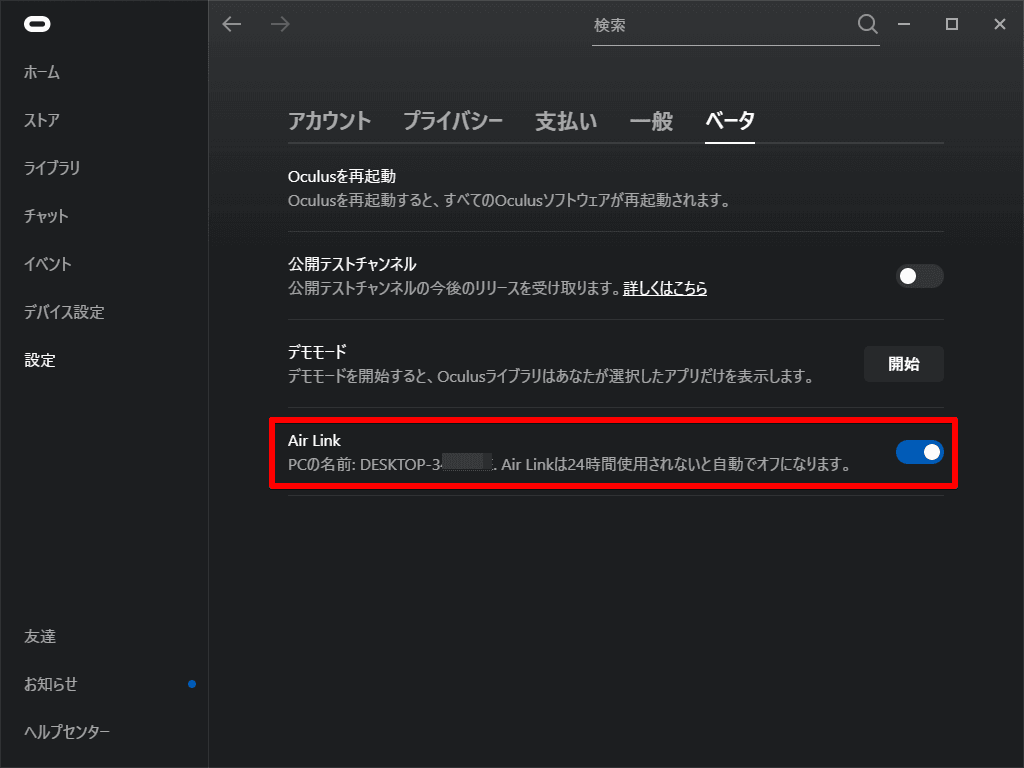Switch to the アカウント tab
Image resolution: width=1024 pixels, height=768 pixels.
point(329,122)
